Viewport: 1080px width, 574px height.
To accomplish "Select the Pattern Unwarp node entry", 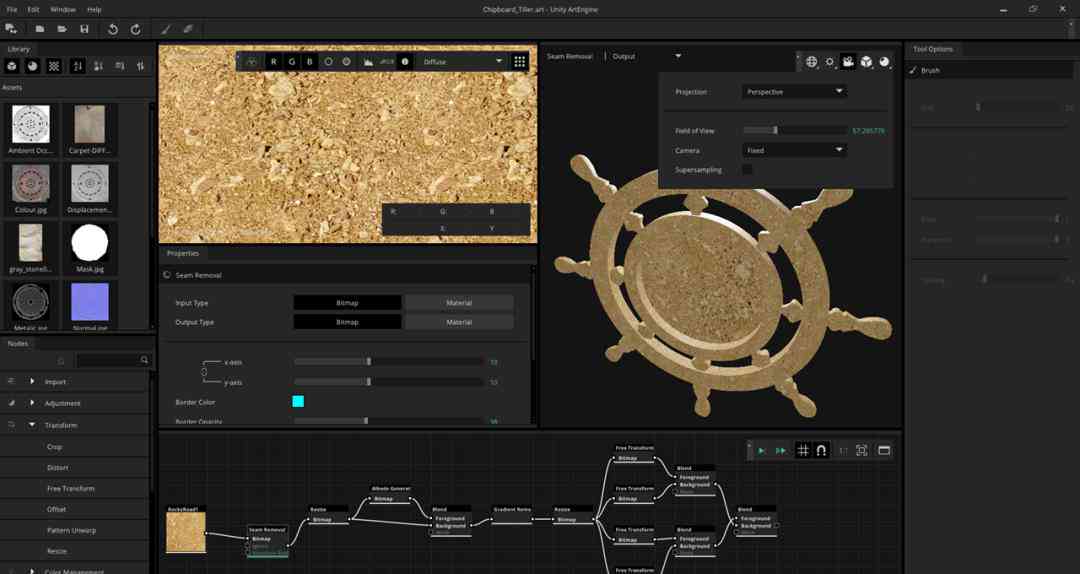I will coord(74,531).
